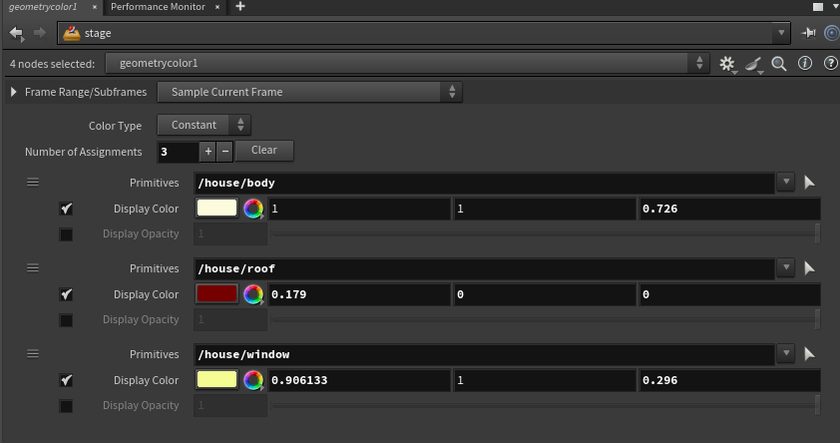Disable Display Color checkbox for /house/body

coord(66,209)
